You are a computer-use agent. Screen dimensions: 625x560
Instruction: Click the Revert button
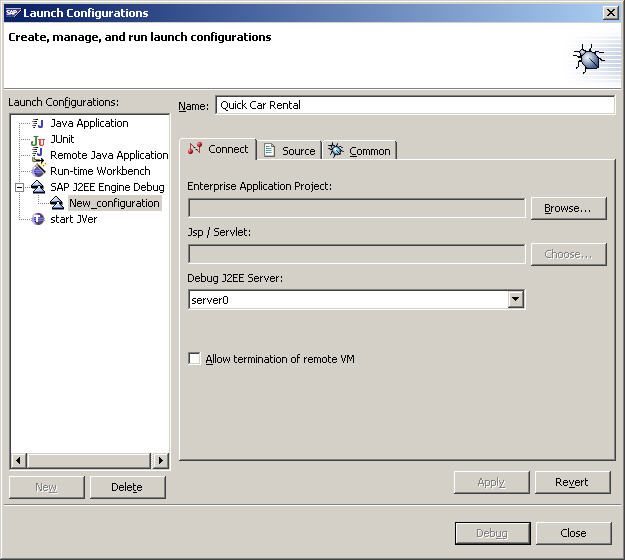[x=572, y=482]
